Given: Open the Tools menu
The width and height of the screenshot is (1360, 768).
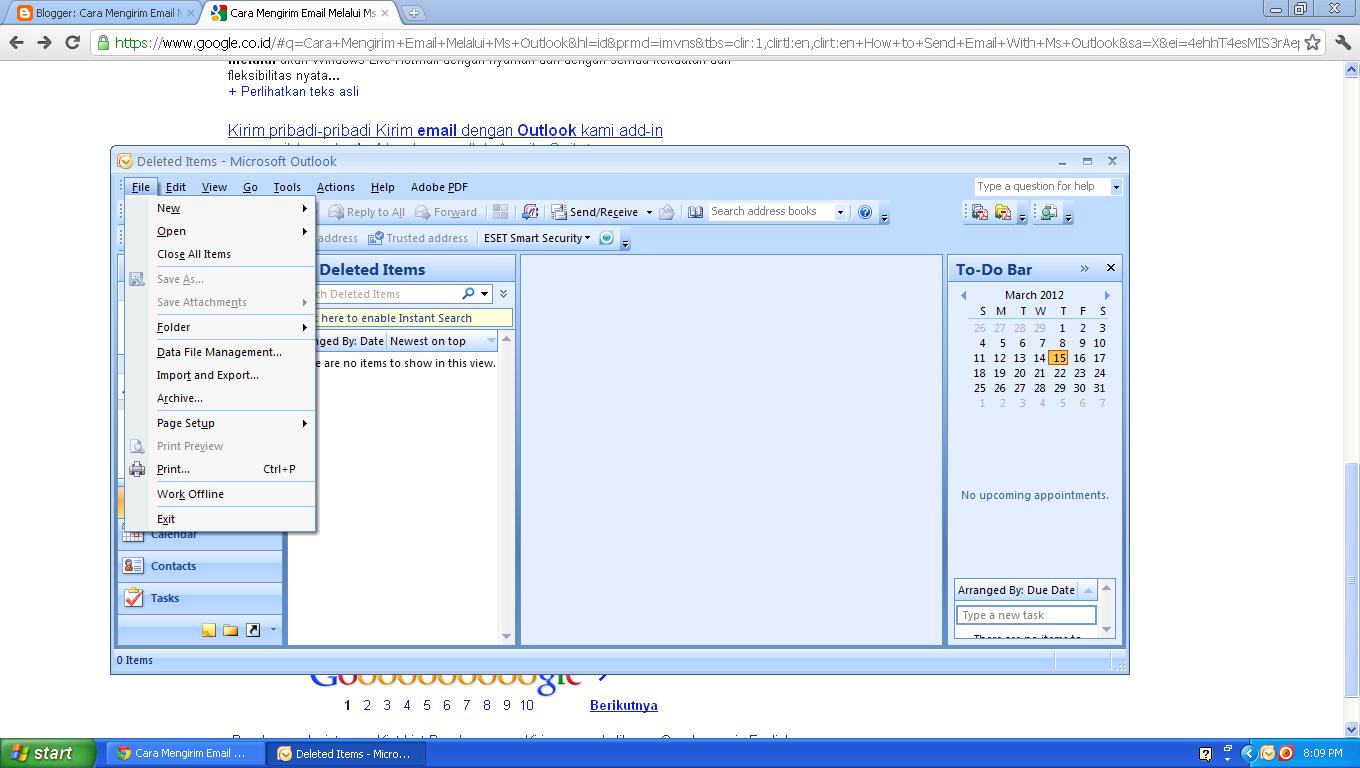Looking at the screenshot, I should pyautogui.click(x=287, y=187).
